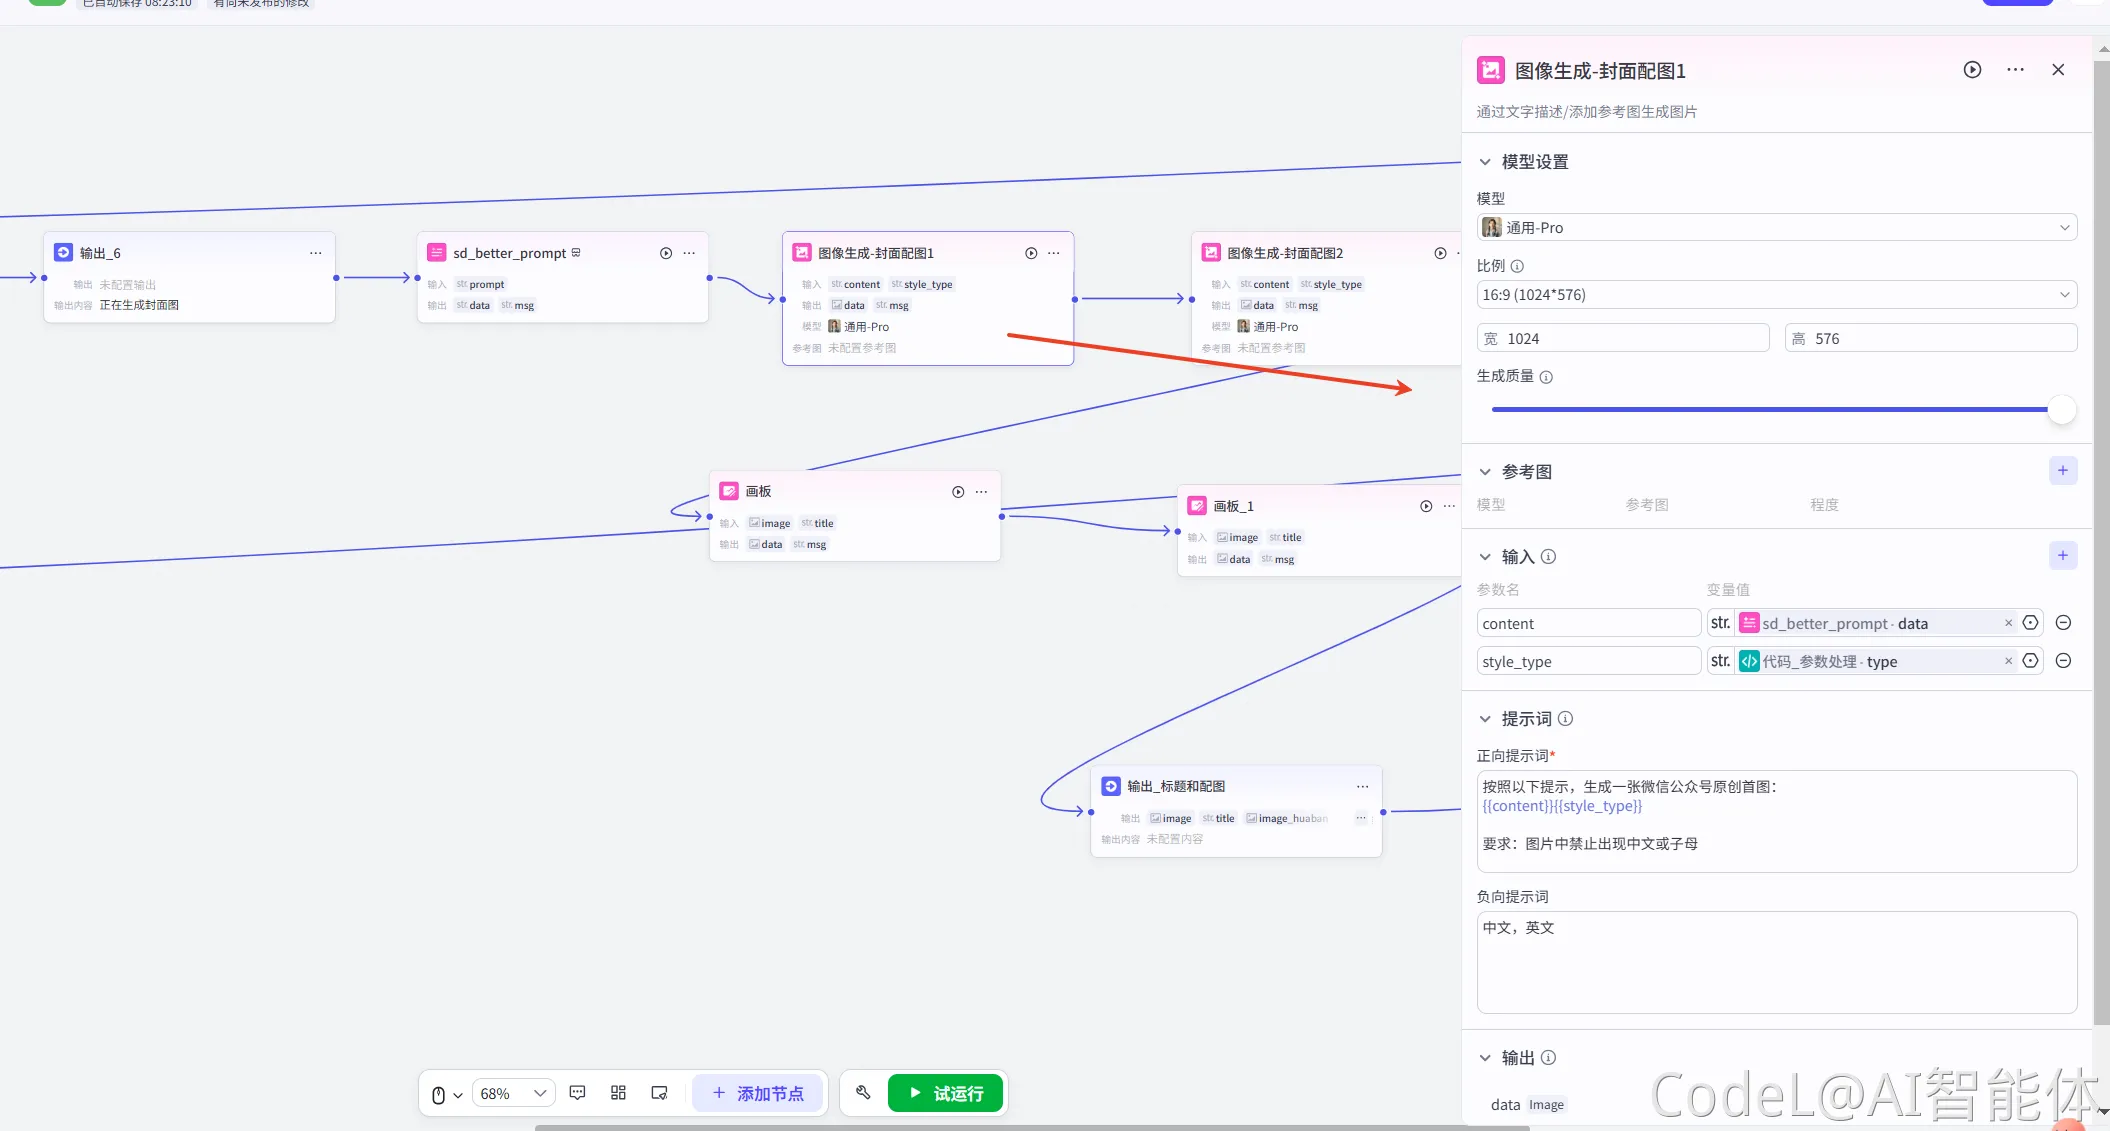Image resolution: width=2110 pixels, height=1131 pixels.
Task: Collapse the 提示词 section
Action: (x=1485, y=719)
